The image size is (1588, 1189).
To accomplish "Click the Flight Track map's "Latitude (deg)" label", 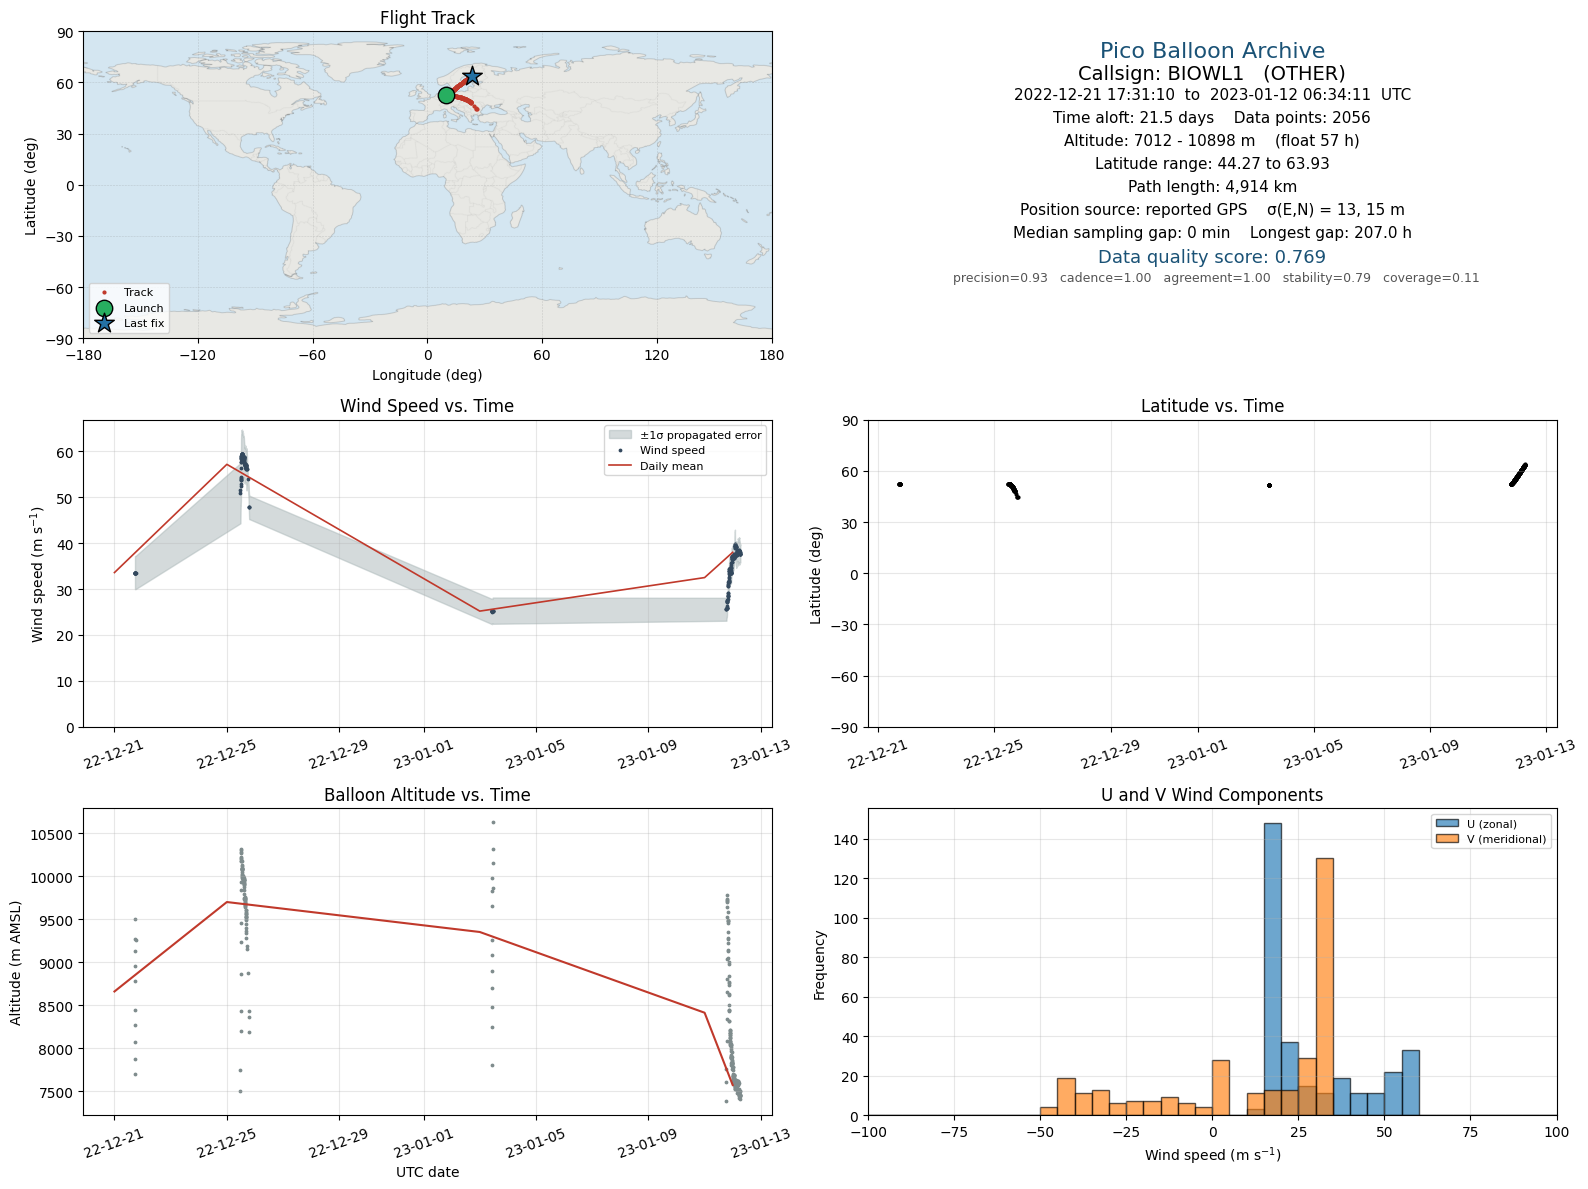I will point(31,186).
